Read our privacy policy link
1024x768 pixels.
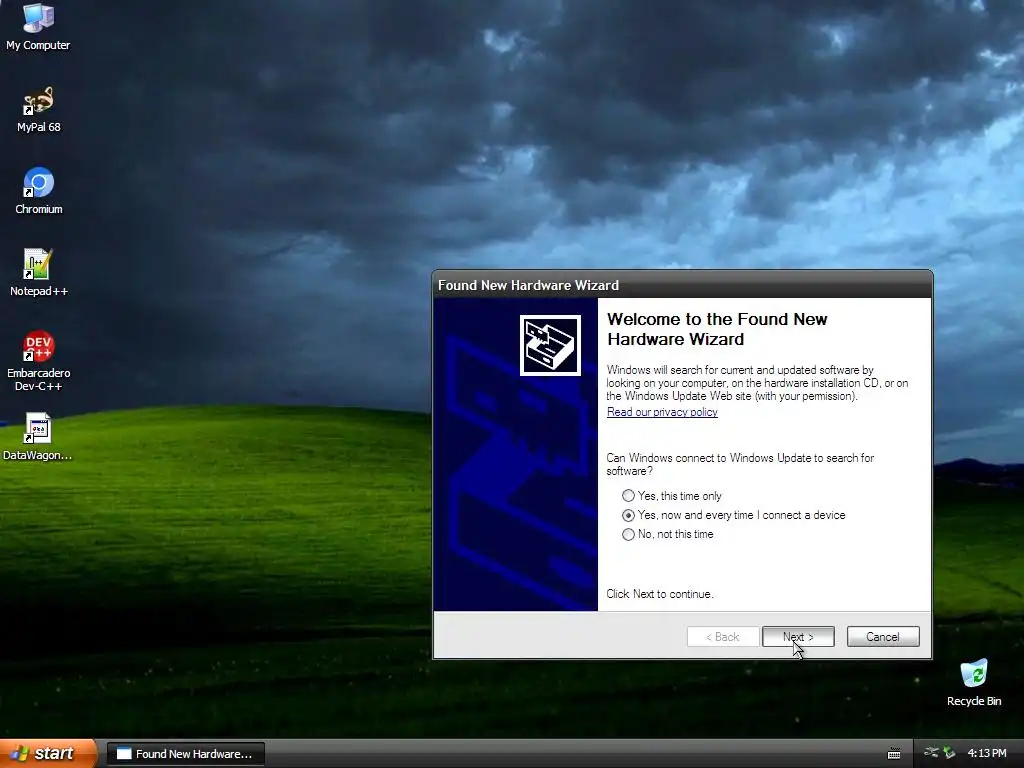tap(662, 412)
